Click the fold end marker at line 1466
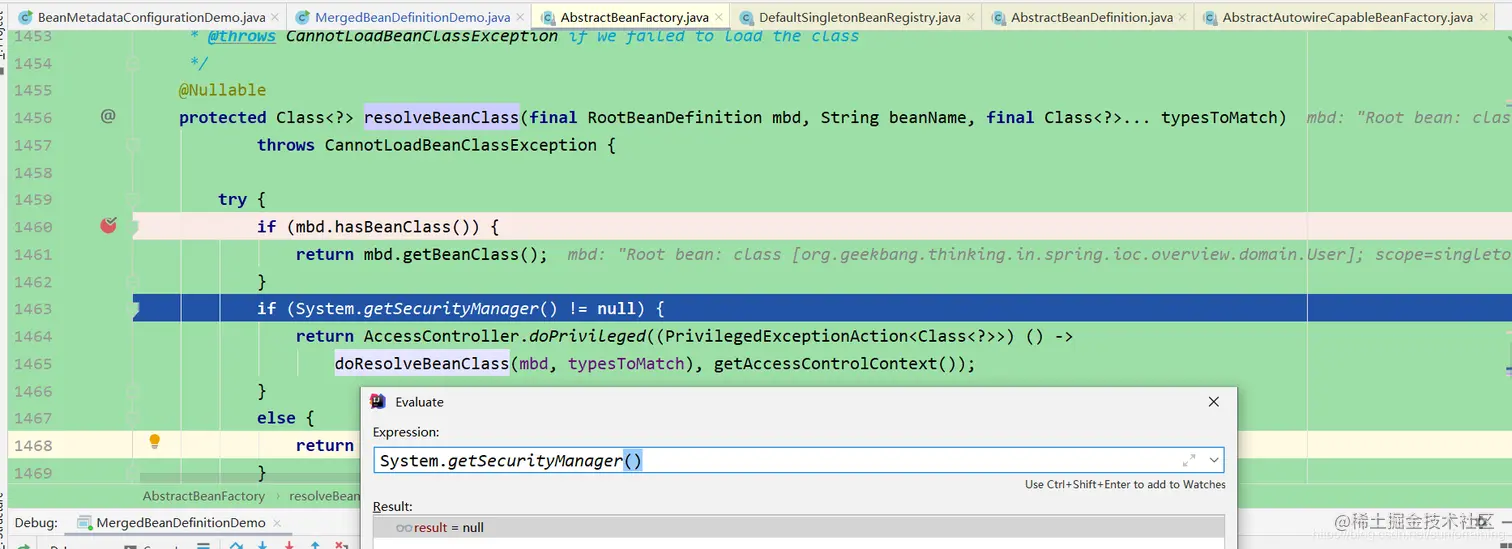 click(x=133, y=391)
